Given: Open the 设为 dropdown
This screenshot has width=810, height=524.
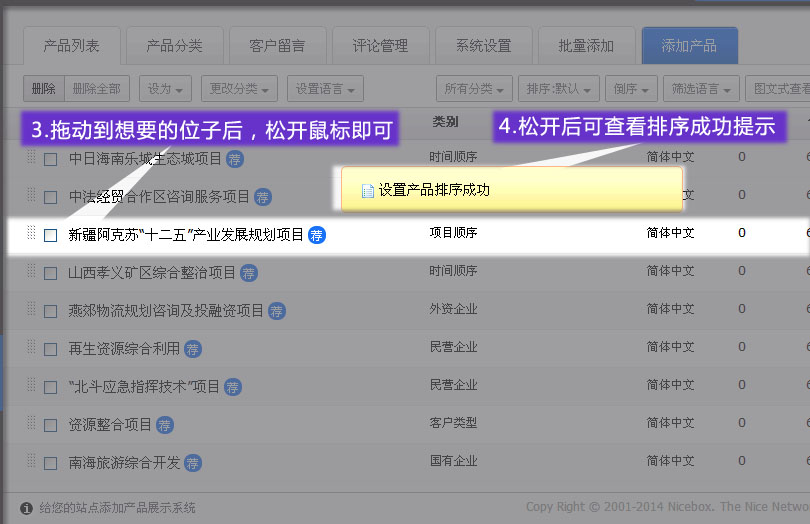Looking at the screenshot, I should [165, 89].
